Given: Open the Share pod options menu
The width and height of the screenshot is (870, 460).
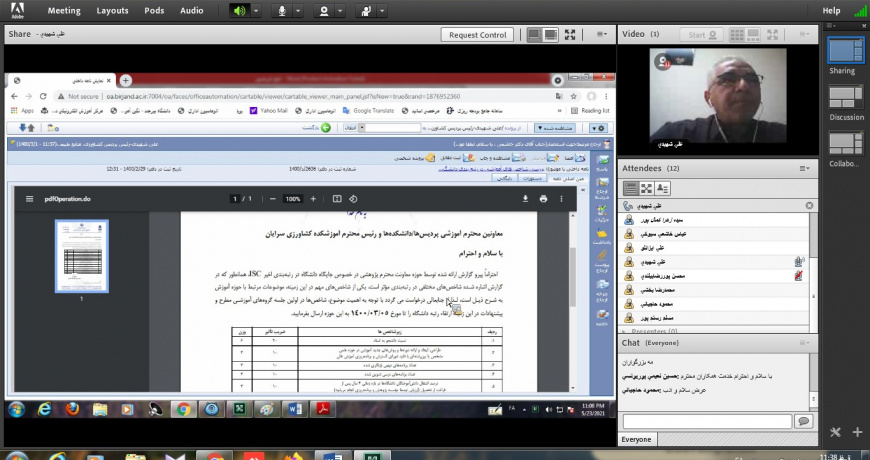Looking at the screenshot, I should (x=602, y=34).
